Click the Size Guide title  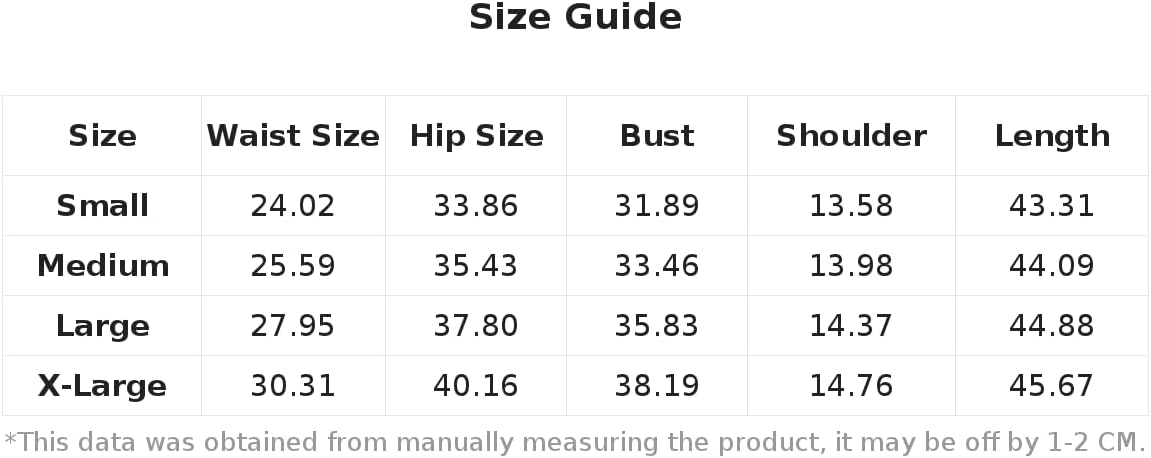[x=575, y=18]
